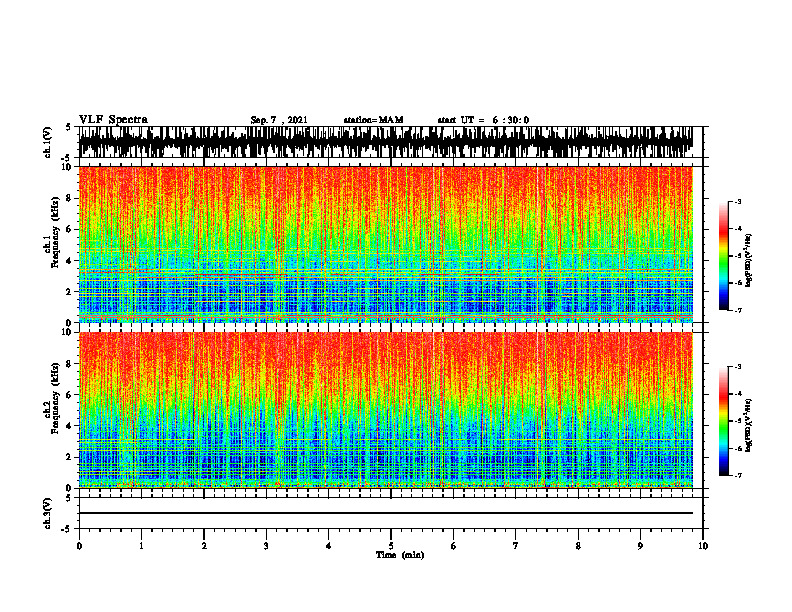Viewport: 792px width, 612px height.
Task: Click the "6" kHz tick of ch.1 spectrogram
Action: point(69,229)
